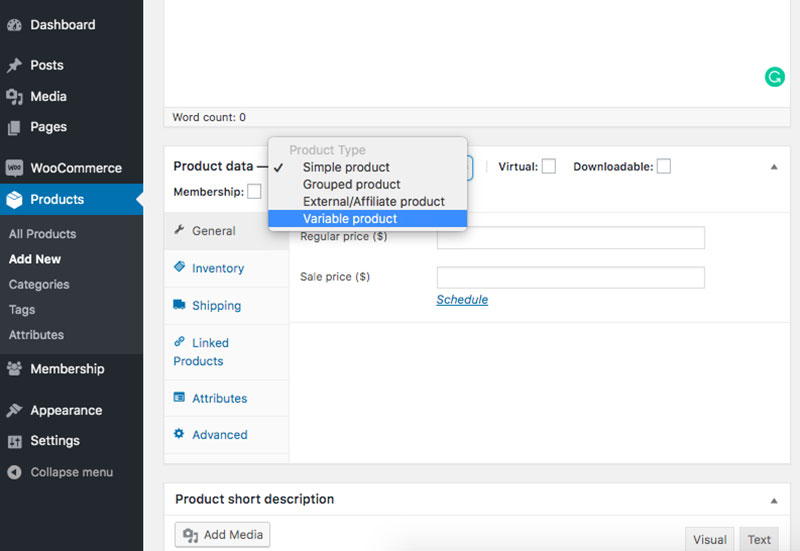Open the Dashboard menu
The image size is (800, 551).
tap(71, 24)
